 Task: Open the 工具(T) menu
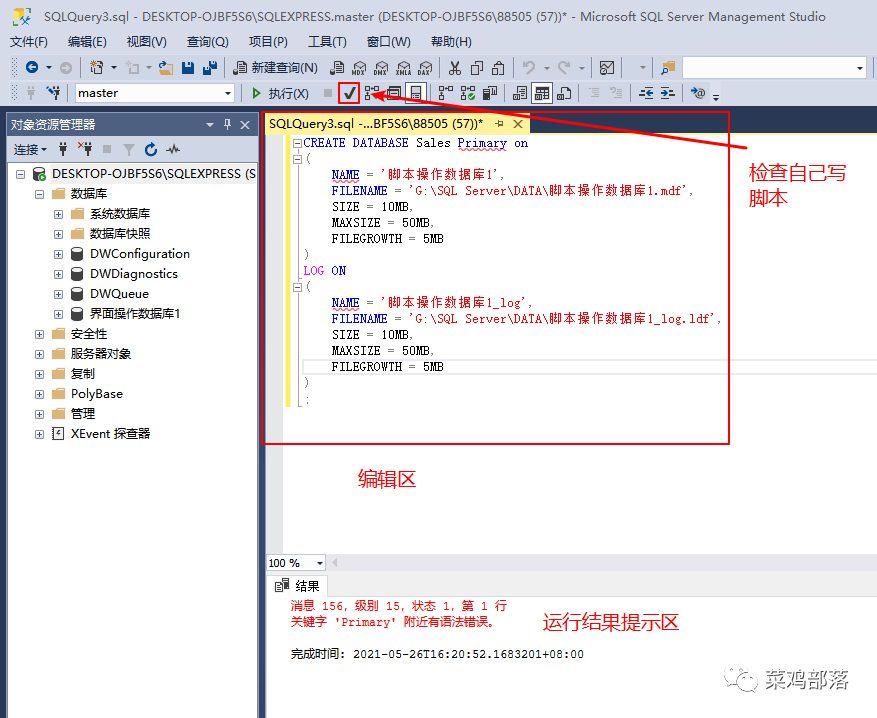tap(327, 42)
